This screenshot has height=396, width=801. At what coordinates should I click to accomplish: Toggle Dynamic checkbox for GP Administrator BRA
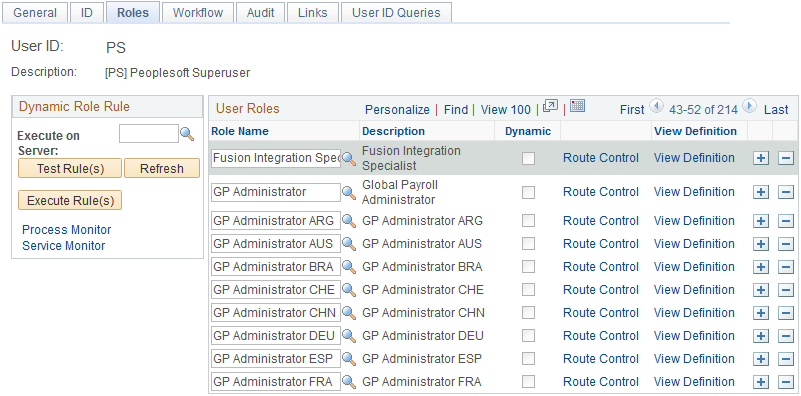pos(528,267)
